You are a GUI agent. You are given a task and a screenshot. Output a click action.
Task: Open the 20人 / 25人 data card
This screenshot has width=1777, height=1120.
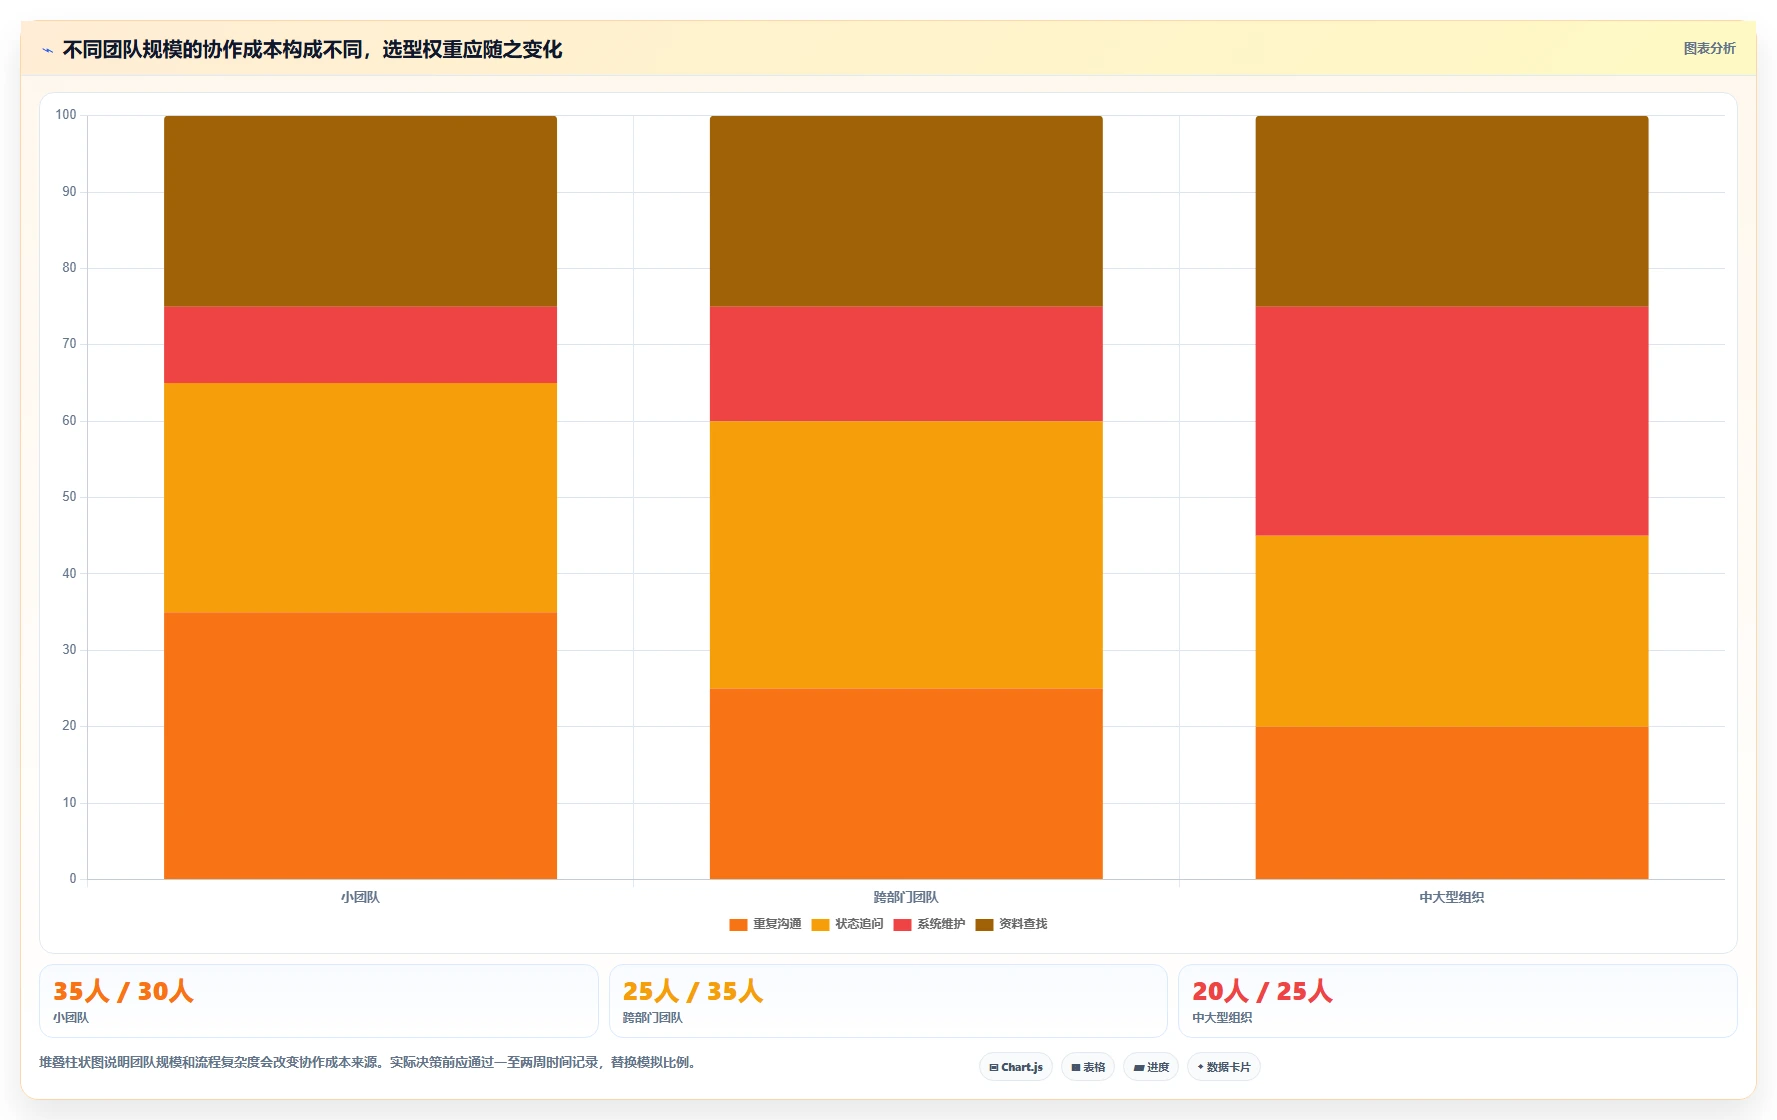(x=1458, y=1001)
